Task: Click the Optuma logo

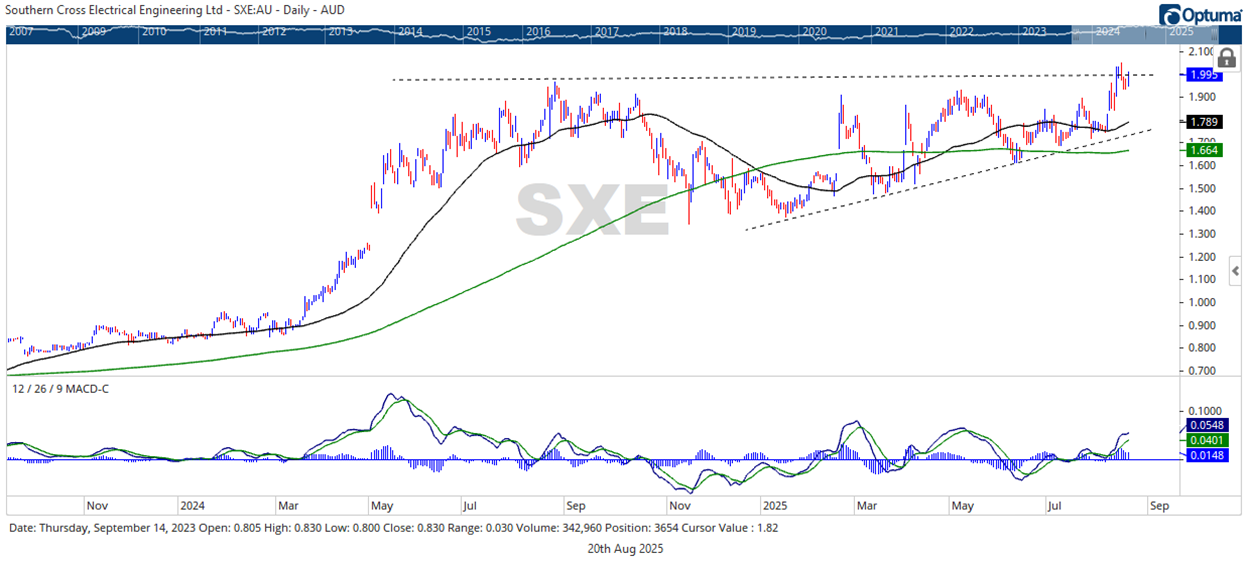Action: [x=1199, y=15]
